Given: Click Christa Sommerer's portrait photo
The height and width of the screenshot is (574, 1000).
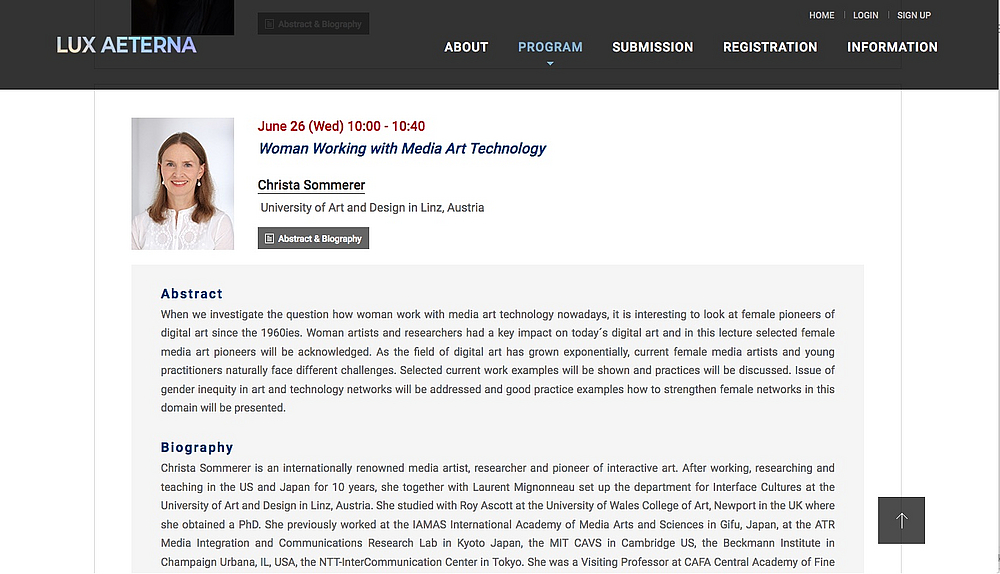Looking at the screenshot, I should pos(182,184).
